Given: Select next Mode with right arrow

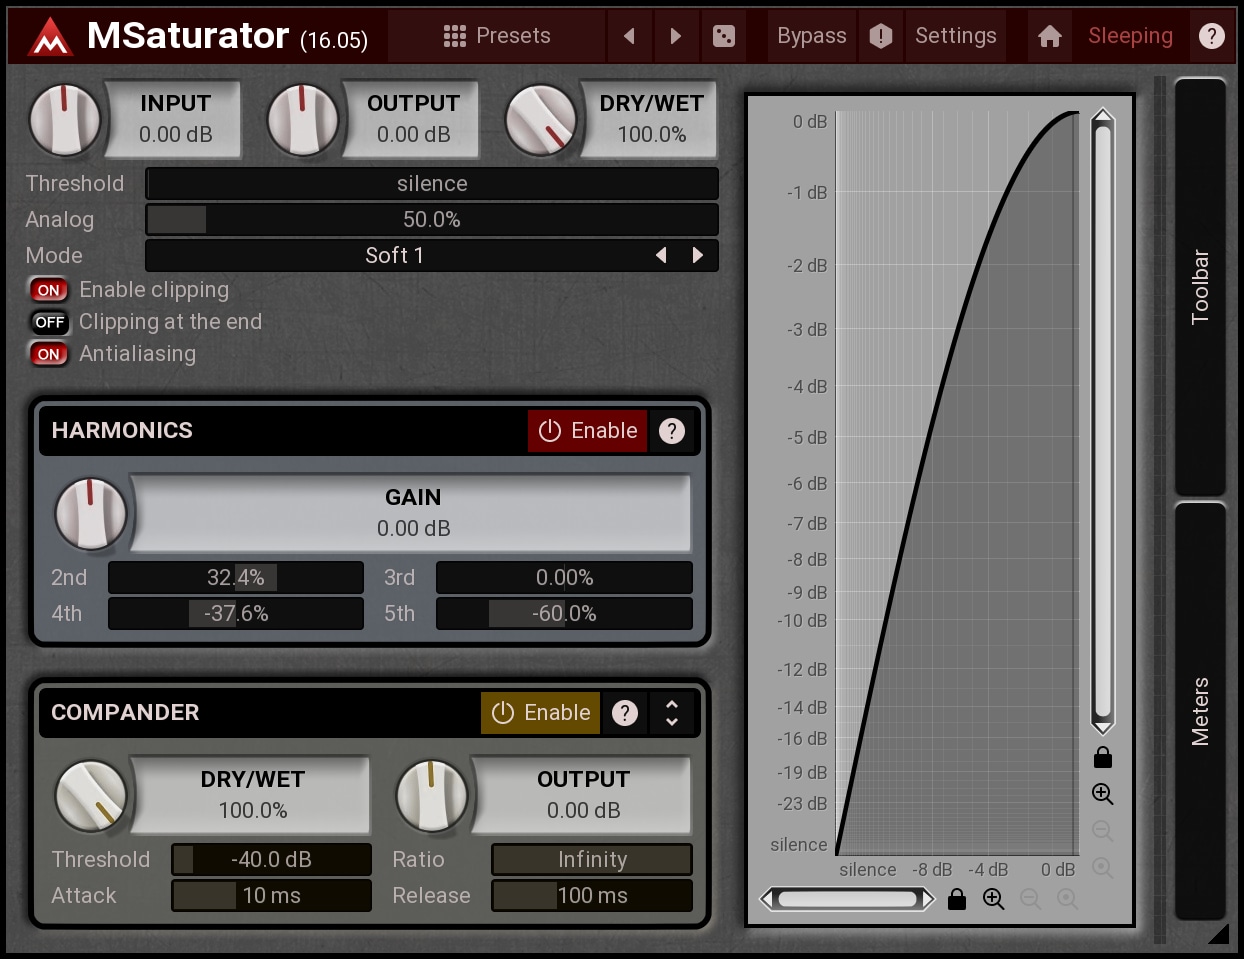Looking at the screenshot, I should 698,255.
